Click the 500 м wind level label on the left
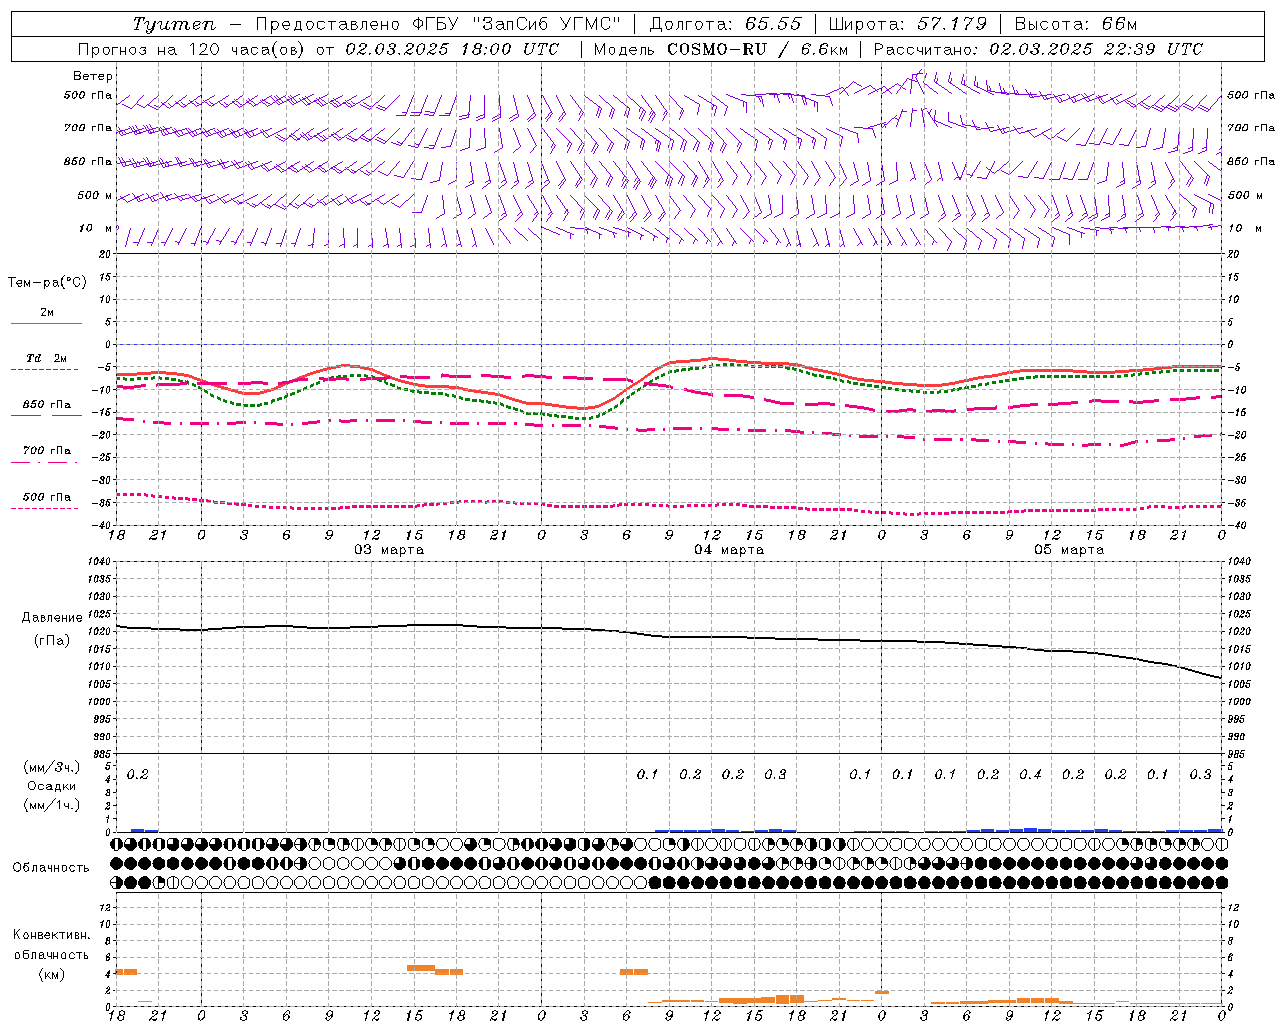 point(95,195)
